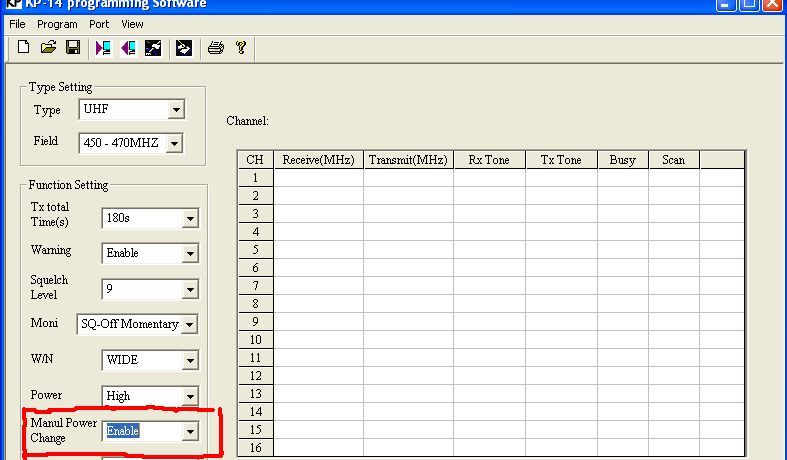Expand the Squelch Level dropdown
The height and width of the screenshot is (460, 787).
(x=189, y=291)
